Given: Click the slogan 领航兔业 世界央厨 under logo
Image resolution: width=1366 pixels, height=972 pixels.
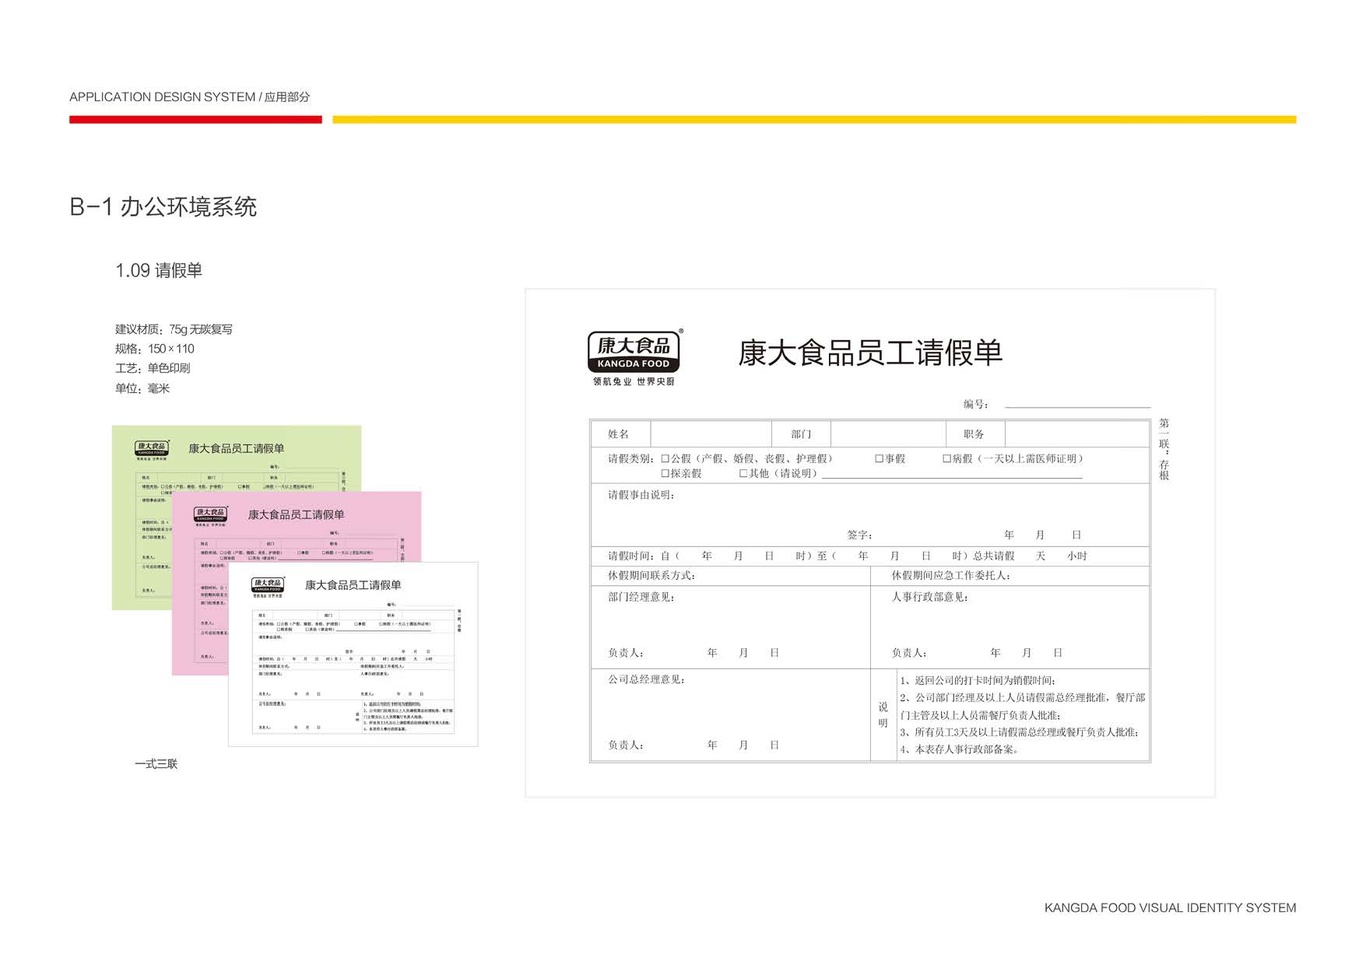Looking at the screenshot, I should click(634, 382).
